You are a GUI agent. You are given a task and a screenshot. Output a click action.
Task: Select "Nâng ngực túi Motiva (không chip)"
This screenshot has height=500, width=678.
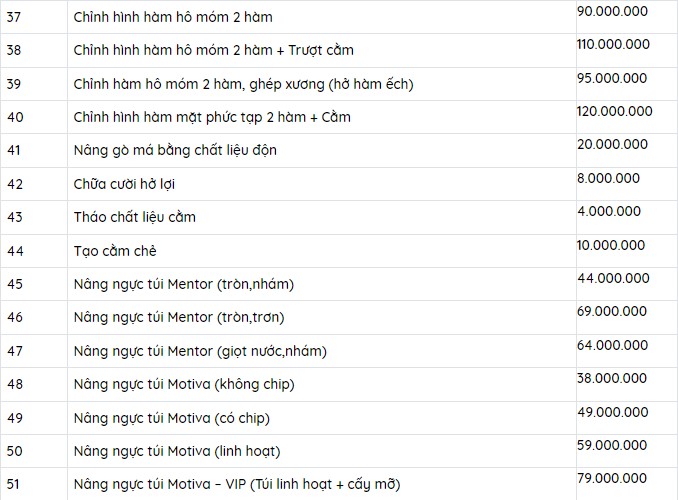tap(184, 384)
